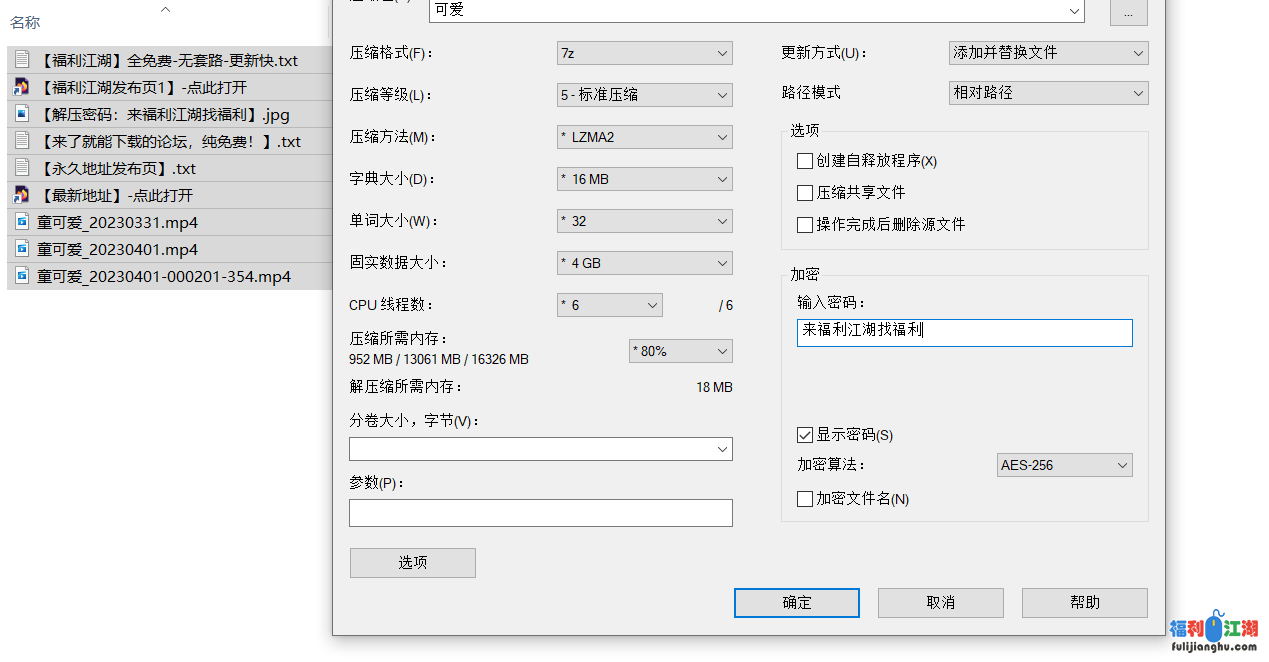Click the text file icon for 【福利江湖】全免费-无套路-更新快.txt

pos(21,60)
